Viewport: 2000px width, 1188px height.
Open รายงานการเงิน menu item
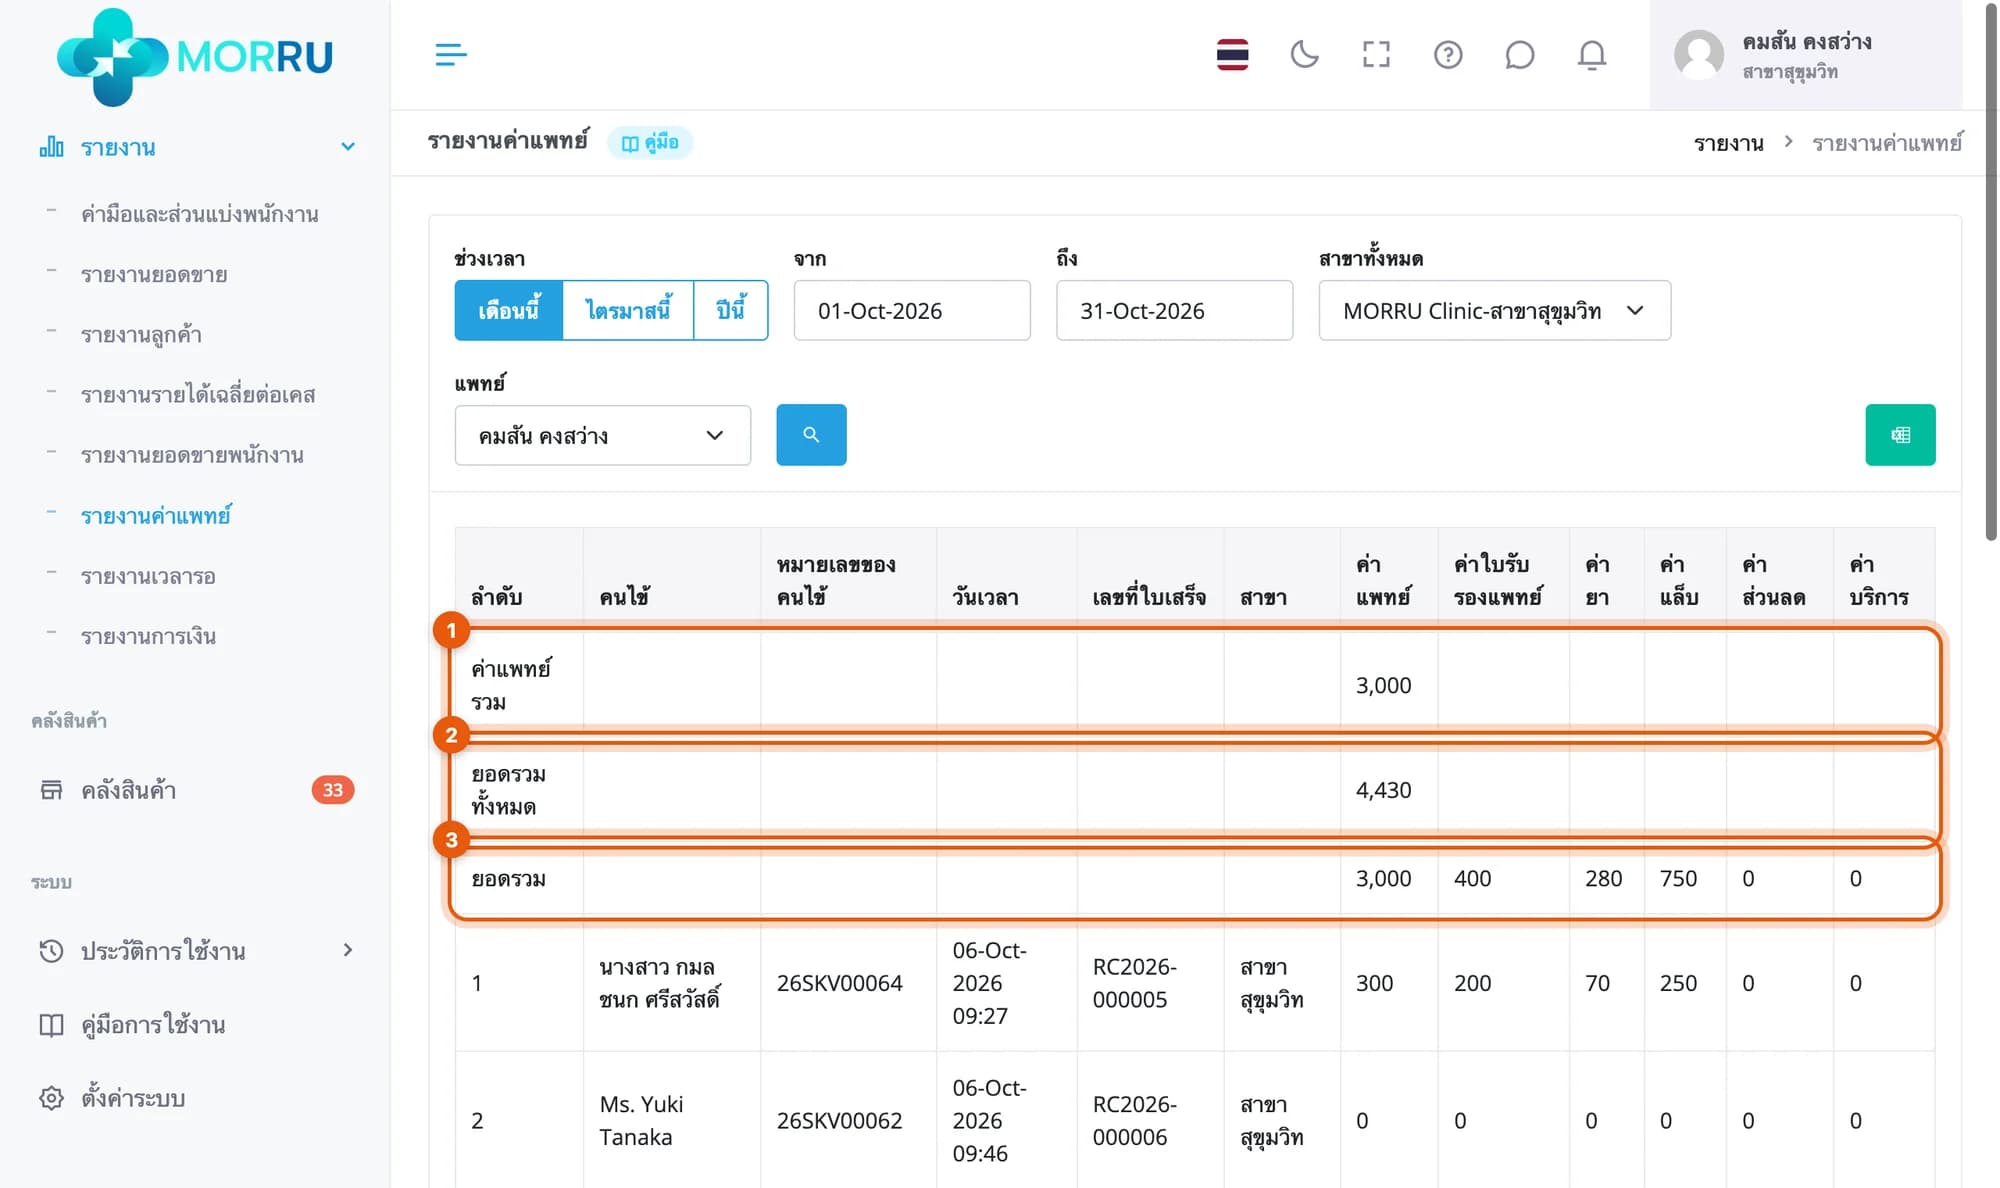click(x=148, y=636)
